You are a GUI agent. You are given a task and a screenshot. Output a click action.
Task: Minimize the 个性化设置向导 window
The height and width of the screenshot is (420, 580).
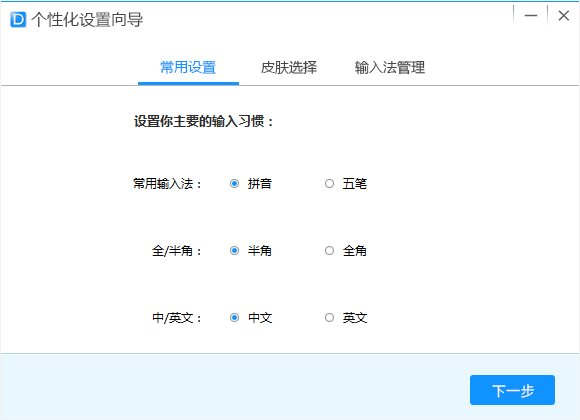pos(531,16)
